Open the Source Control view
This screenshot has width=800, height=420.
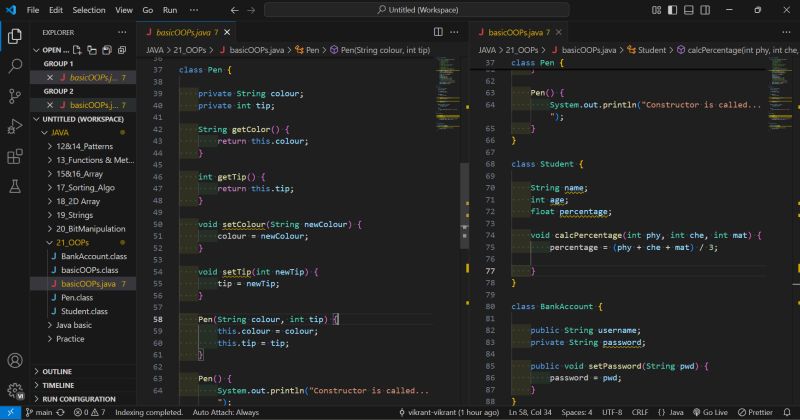pos(15,96)
